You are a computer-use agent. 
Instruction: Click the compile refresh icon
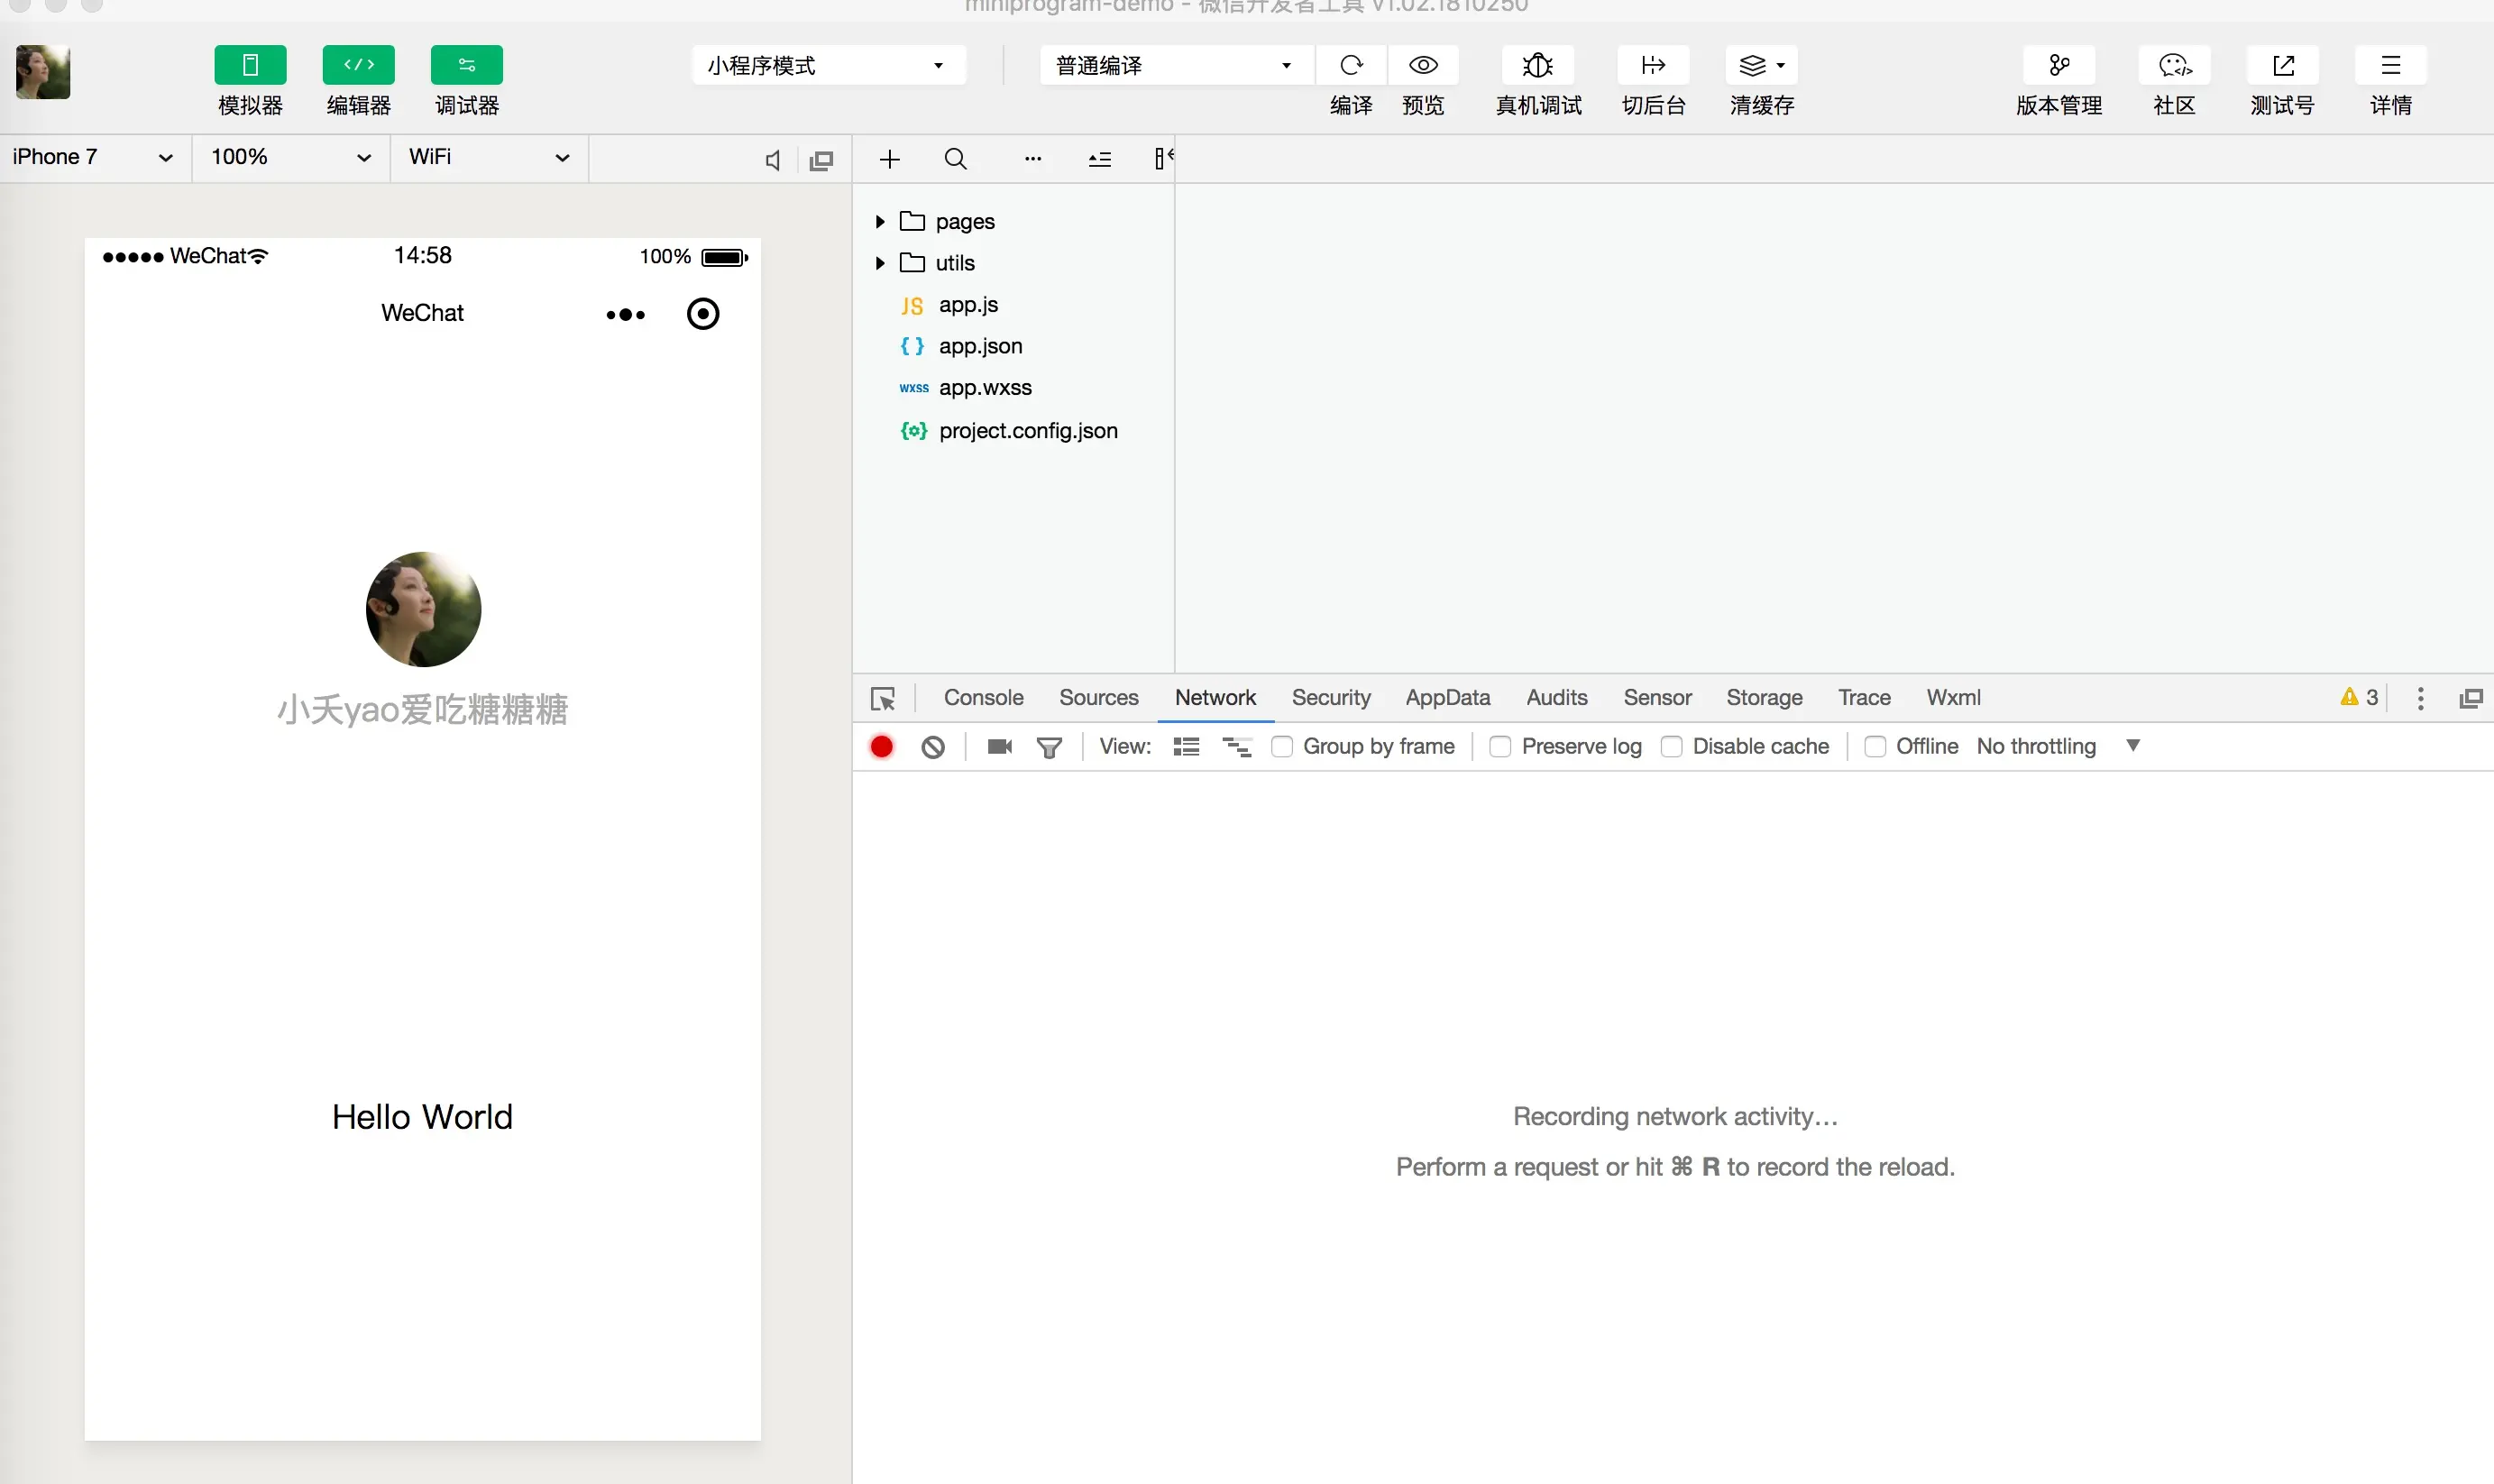tap(1351, 66)
